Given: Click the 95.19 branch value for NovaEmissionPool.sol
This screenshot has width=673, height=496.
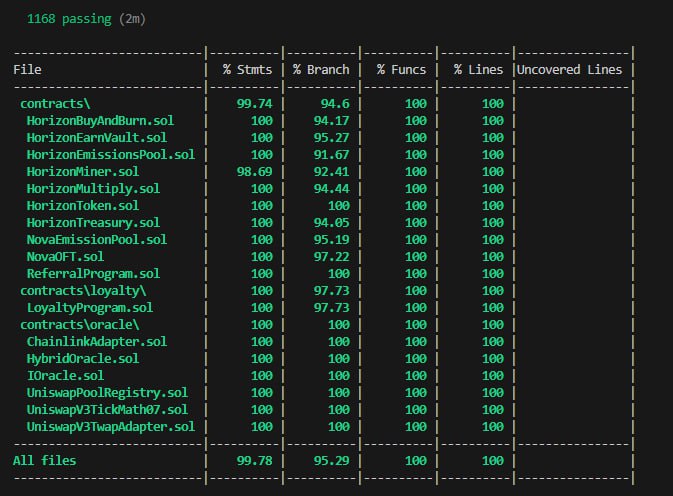Looking at the screenshot, I should [331, 239].
